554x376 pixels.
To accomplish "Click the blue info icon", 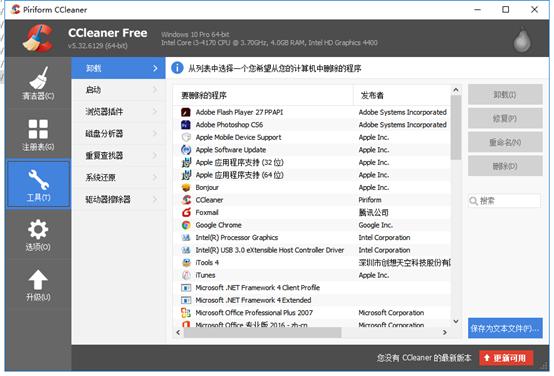I will 177,68.
